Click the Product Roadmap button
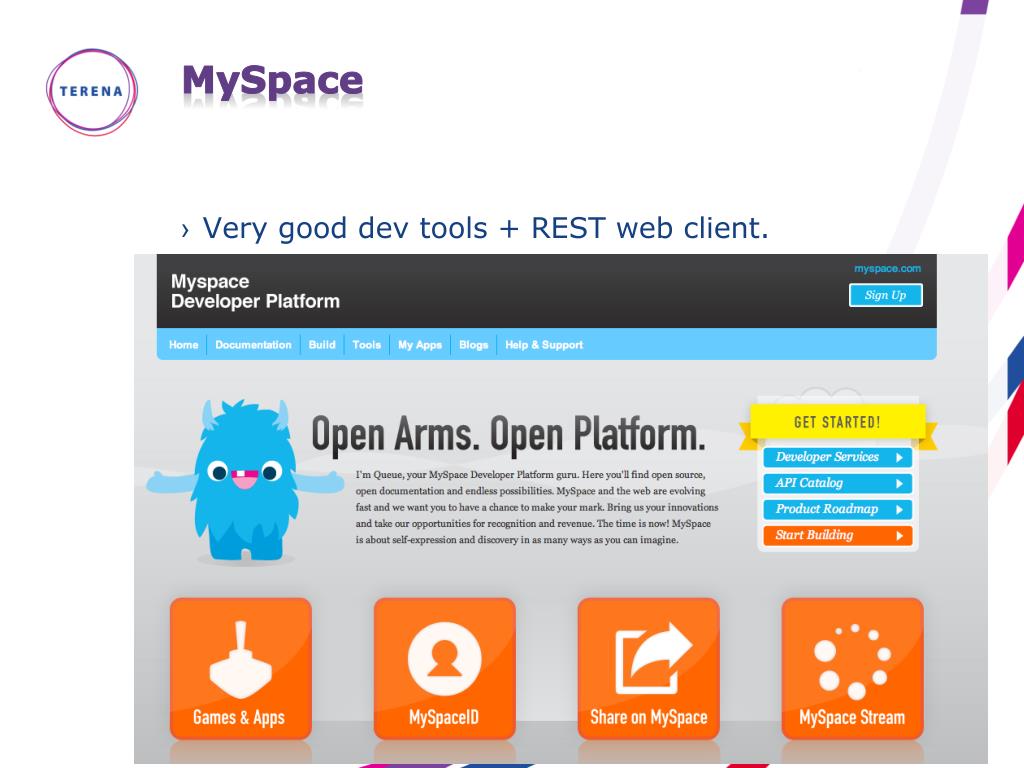1024x768 pixels. [837, 509]
